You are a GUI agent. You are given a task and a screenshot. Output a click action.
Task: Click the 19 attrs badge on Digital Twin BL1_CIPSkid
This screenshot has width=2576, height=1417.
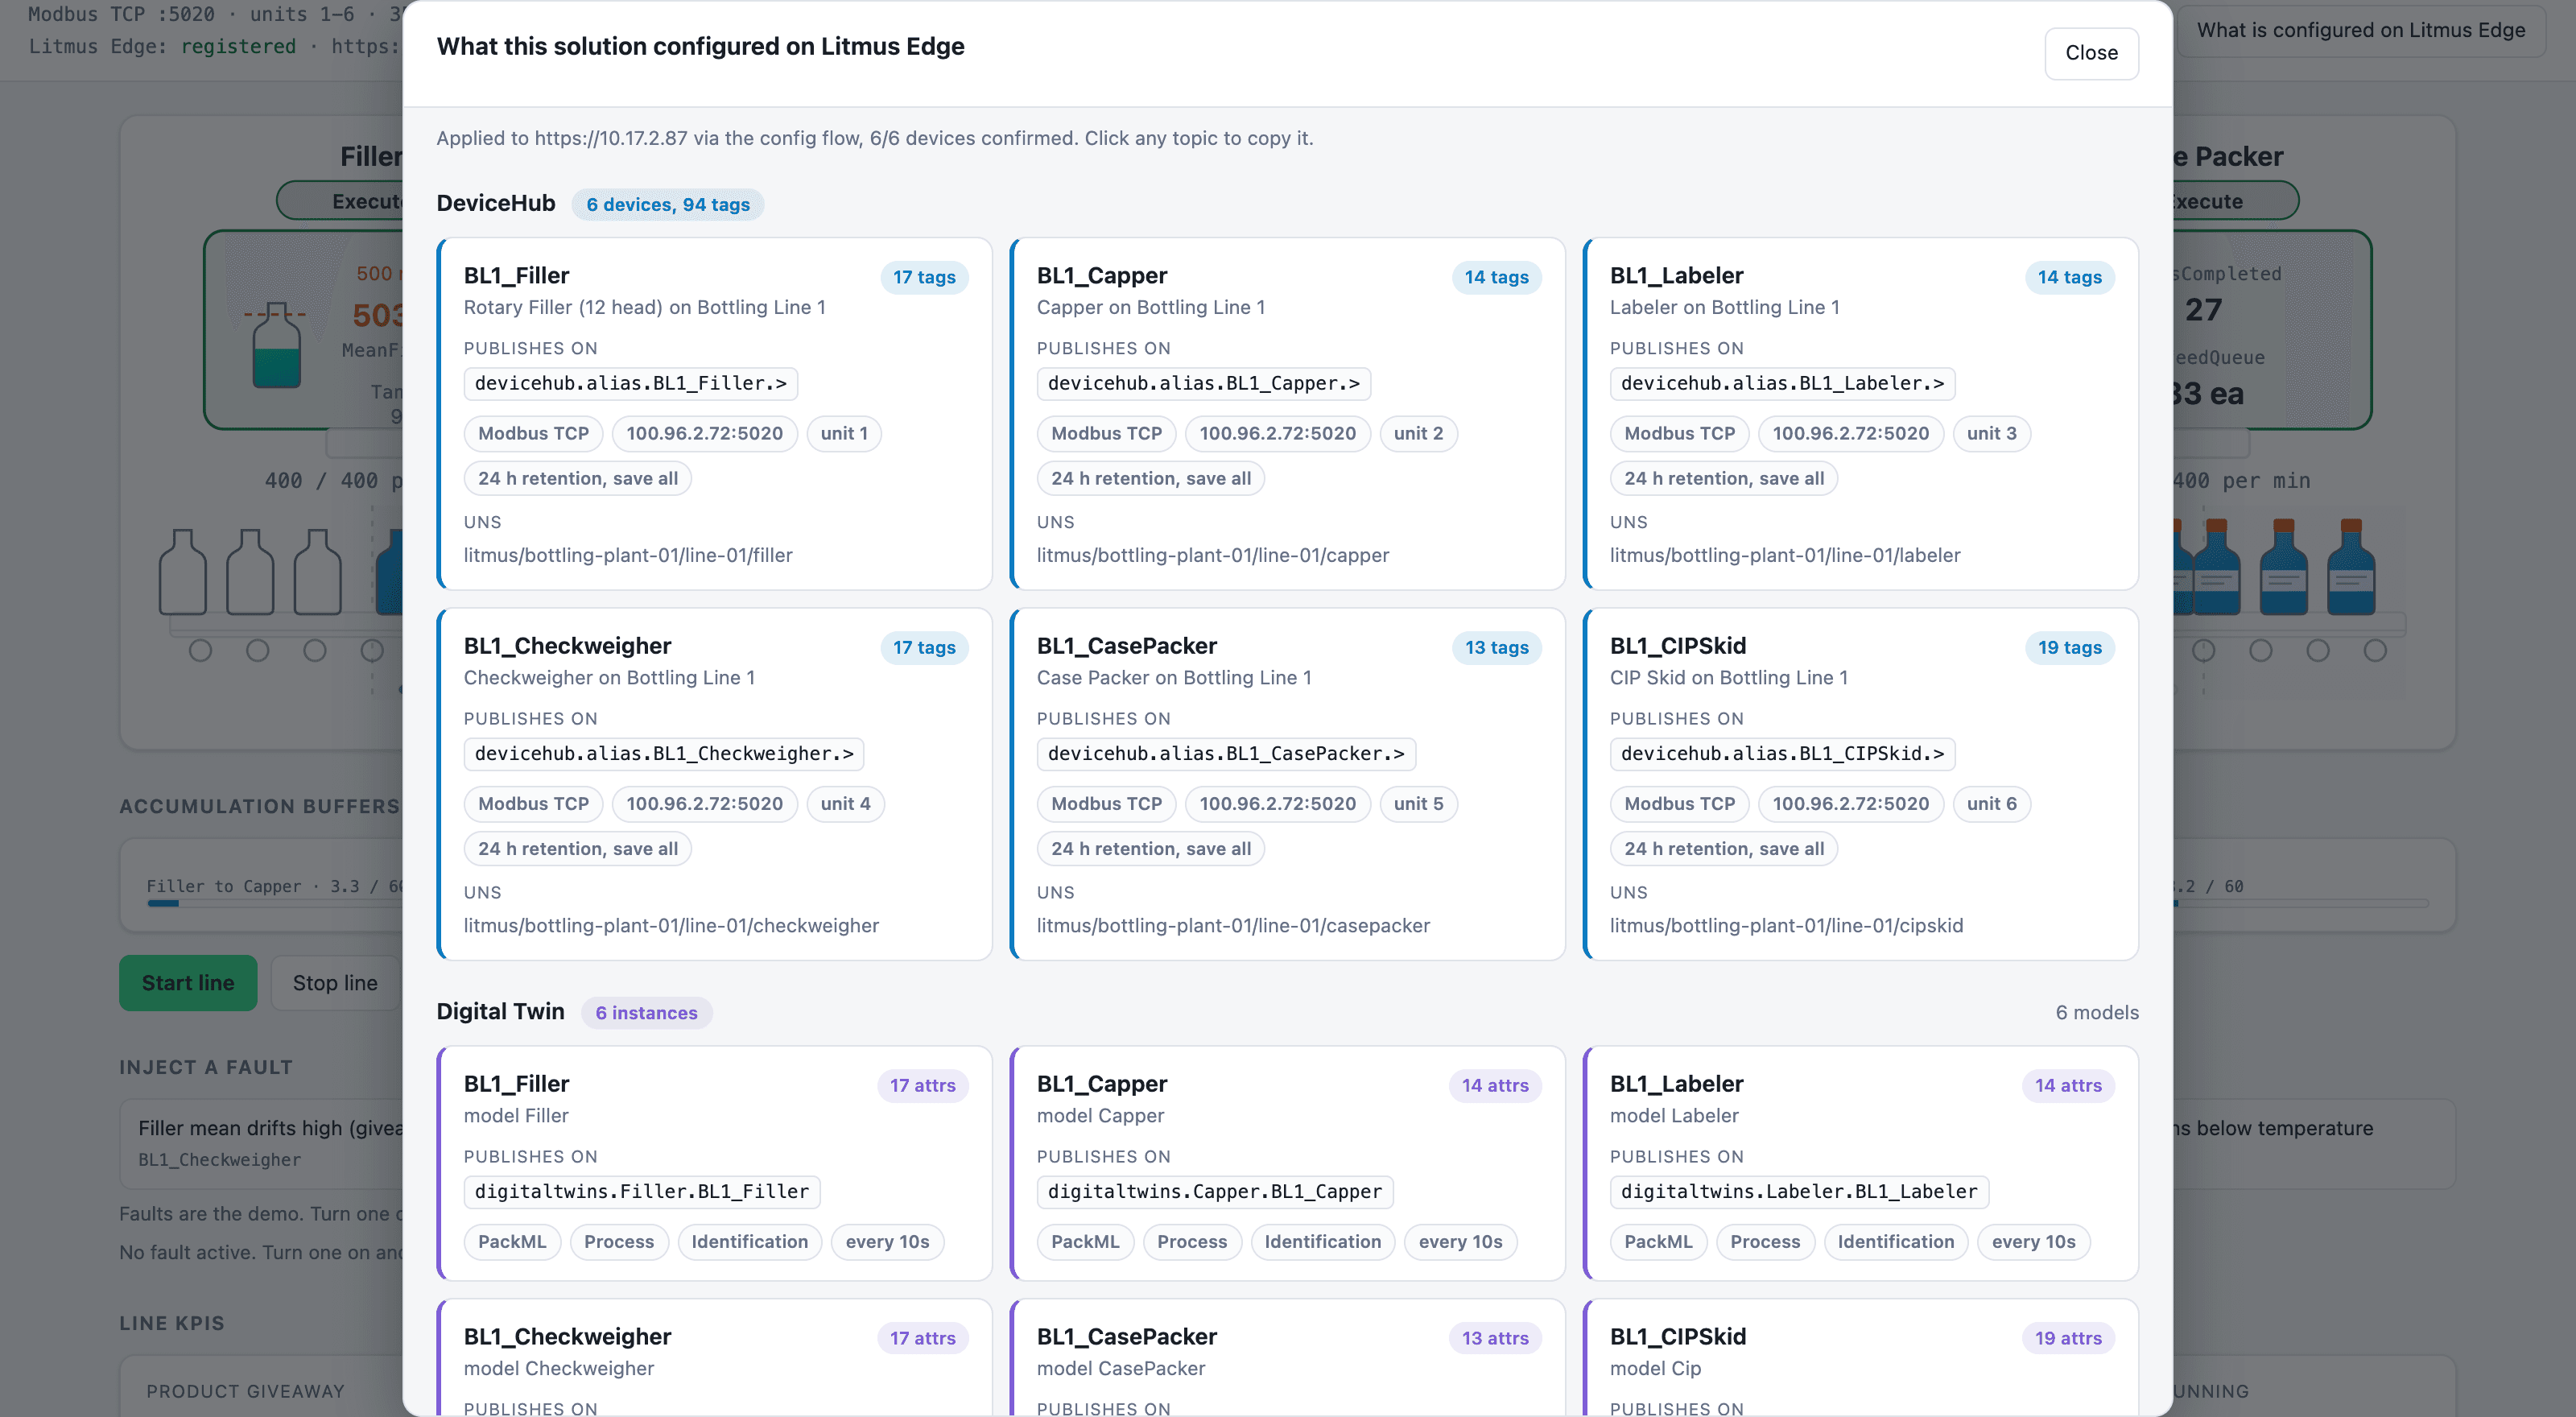2068,1339
